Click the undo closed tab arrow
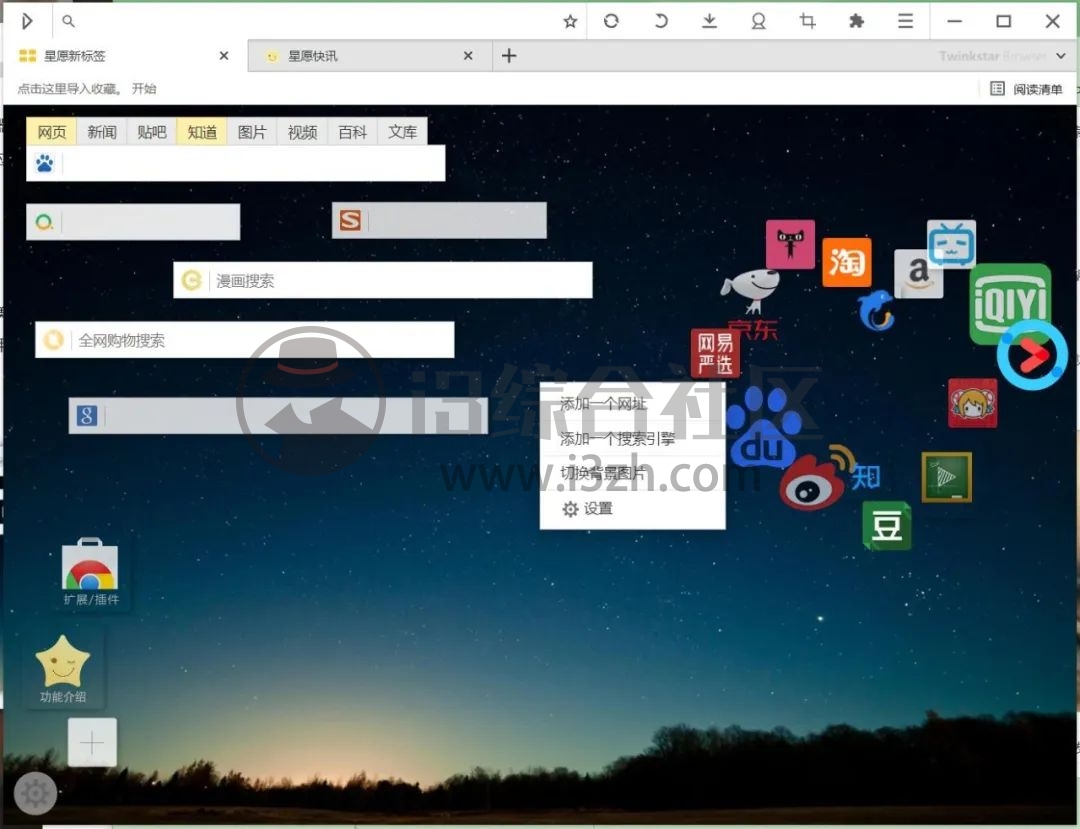 coord(661,21)
